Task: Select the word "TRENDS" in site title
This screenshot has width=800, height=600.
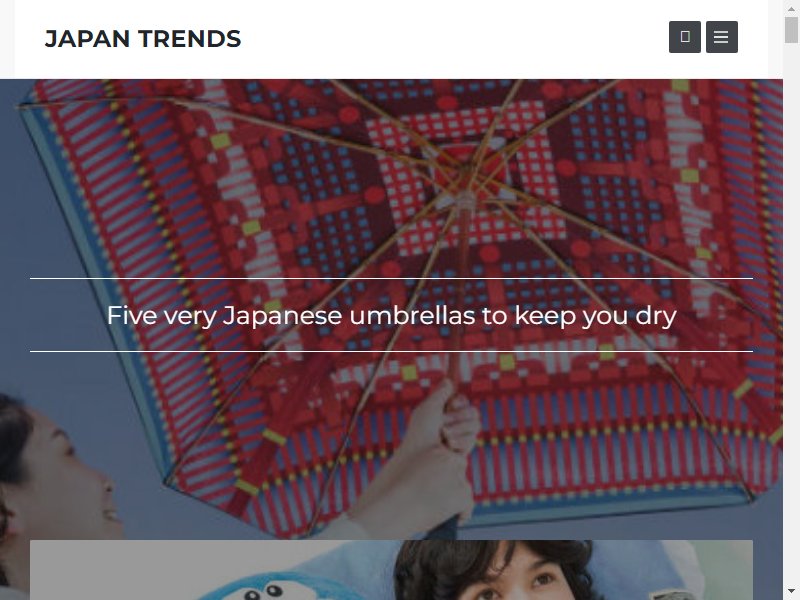Action: (189, 39)
